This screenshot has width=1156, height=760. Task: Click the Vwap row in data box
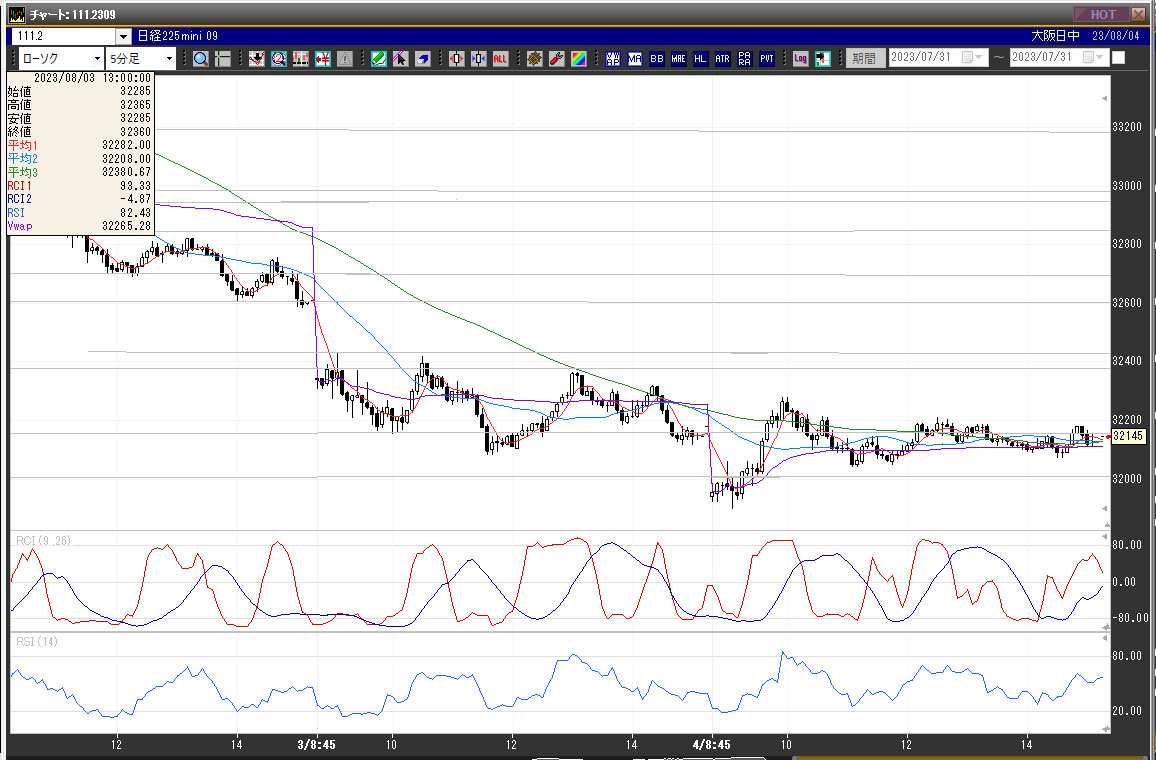coord(80,226)
